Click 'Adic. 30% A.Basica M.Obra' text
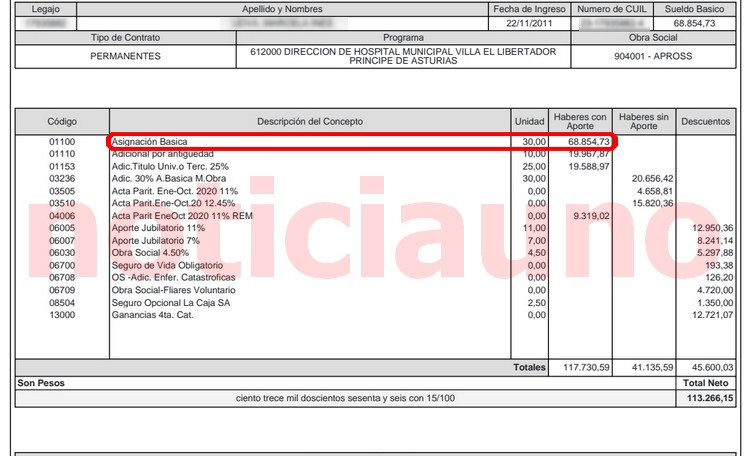Image resolution: width=750 pixels, height=456 pixels. (x=168, y=179)
